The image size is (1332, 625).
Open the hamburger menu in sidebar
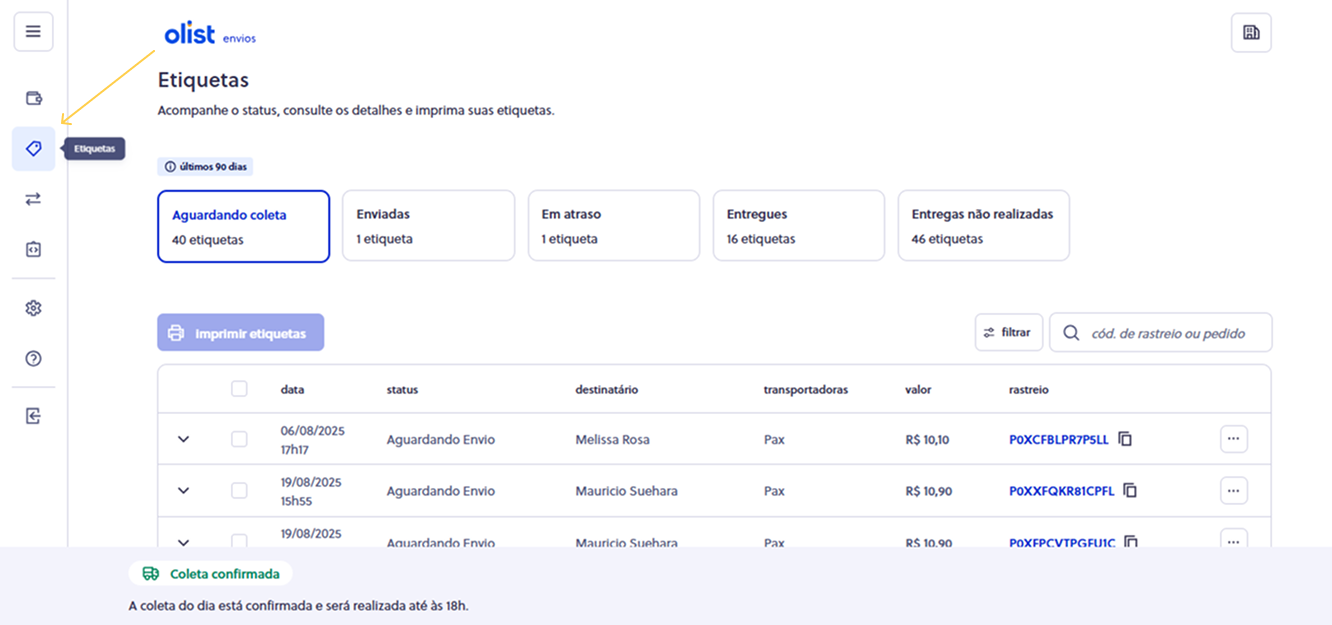[33, 32]
